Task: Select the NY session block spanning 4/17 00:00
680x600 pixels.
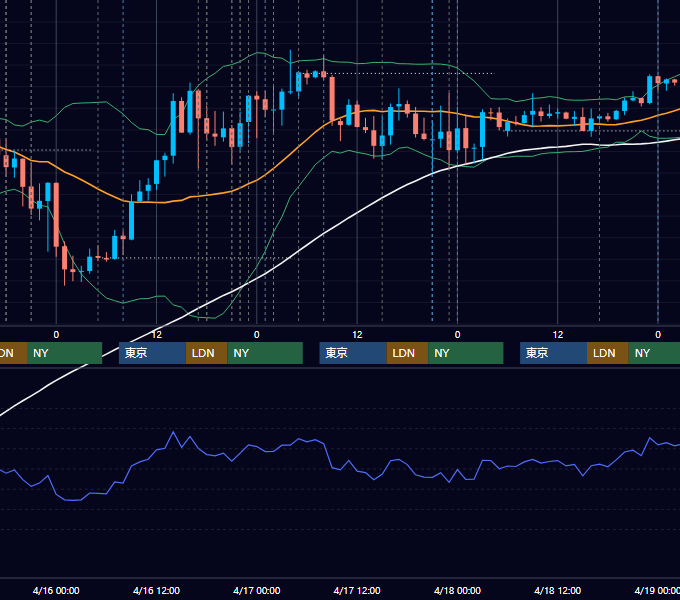Action: click(265, 353)
